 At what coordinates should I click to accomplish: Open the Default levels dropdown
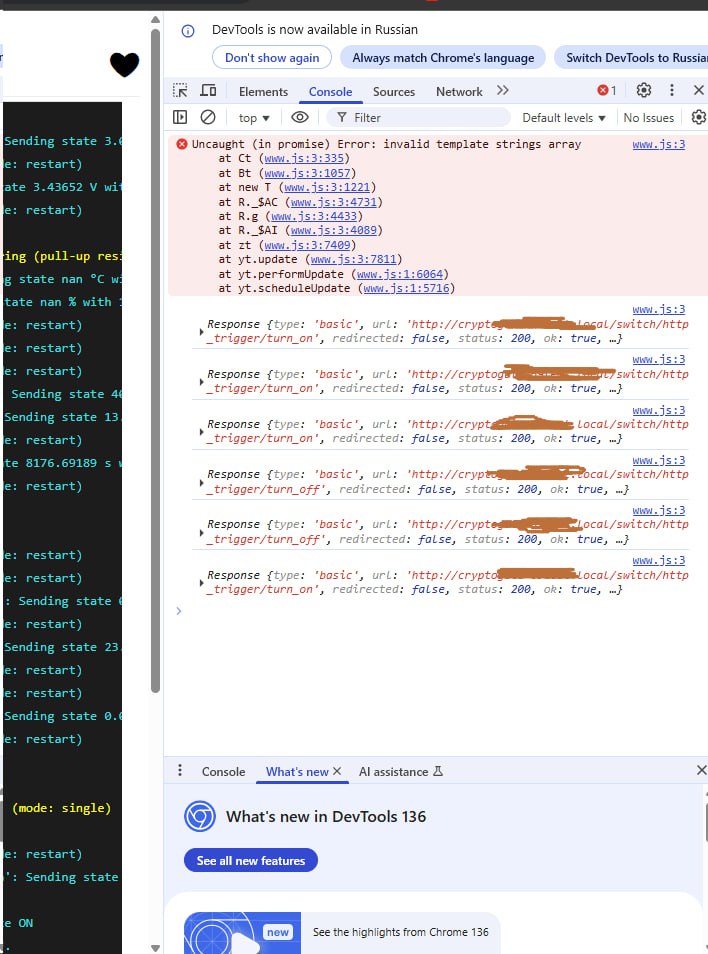(x=564, y=118)
